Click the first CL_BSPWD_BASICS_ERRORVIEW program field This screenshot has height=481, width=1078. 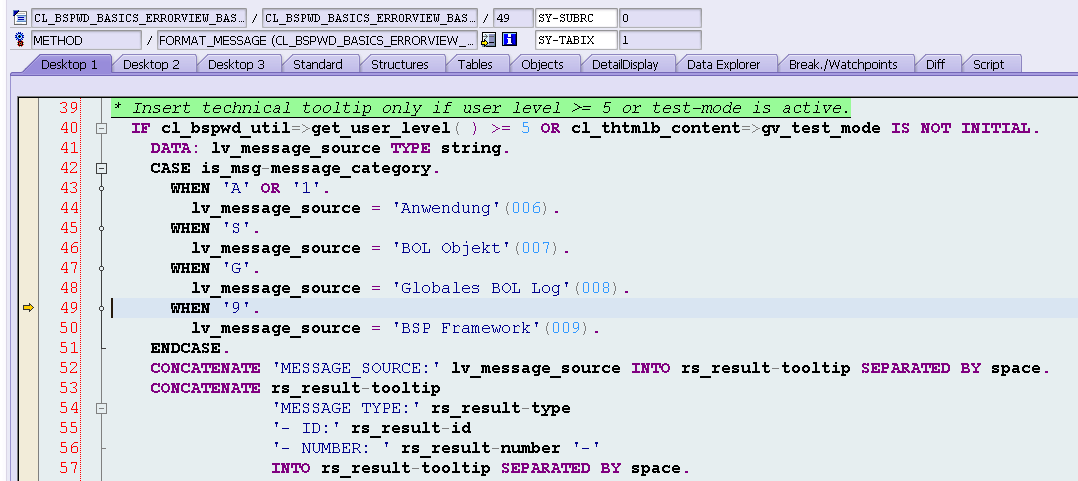[139, 18]
